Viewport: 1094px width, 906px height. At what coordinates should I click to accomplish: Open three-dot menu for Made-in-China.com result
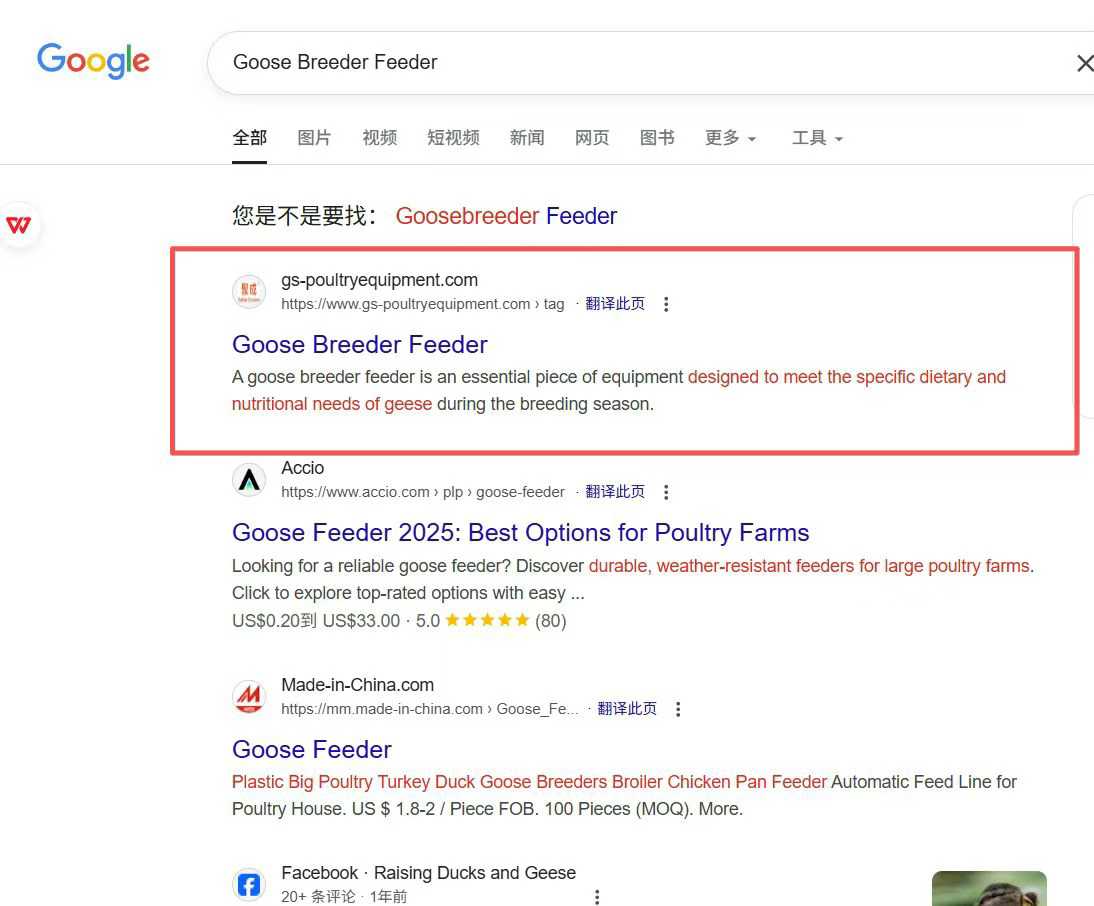tap(678, 709)
